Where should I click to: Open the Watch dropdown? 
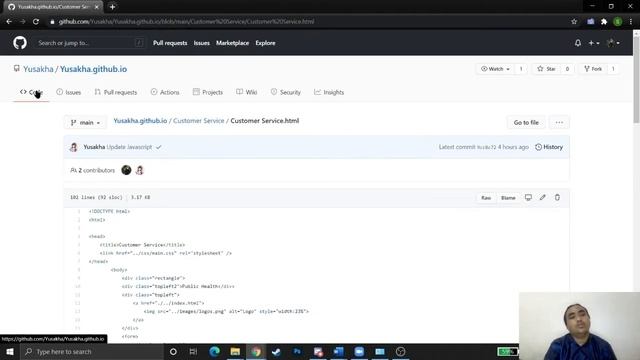[495, 69]
